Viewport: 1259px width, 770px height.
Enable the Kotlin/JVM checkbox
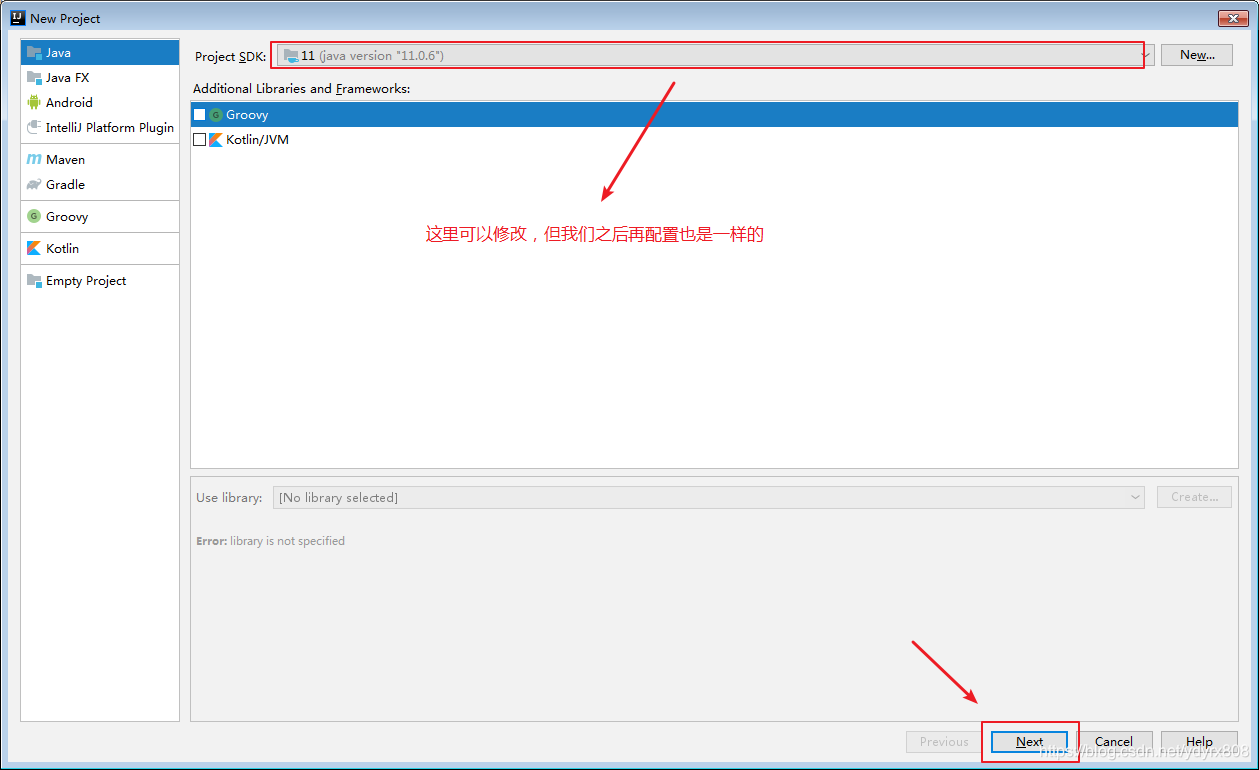coord(199,140)
